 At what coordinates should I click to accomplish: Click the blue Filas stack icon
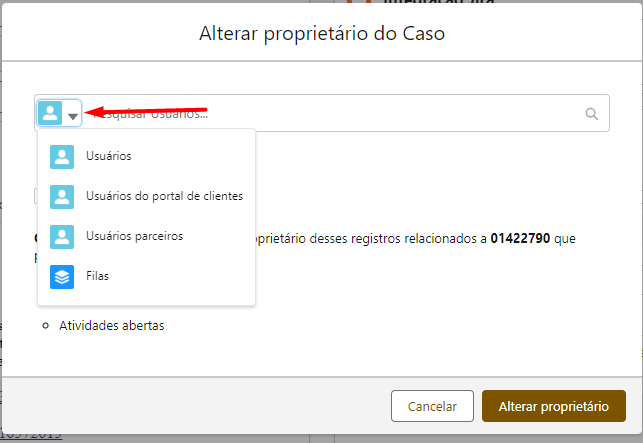[62, 277]
